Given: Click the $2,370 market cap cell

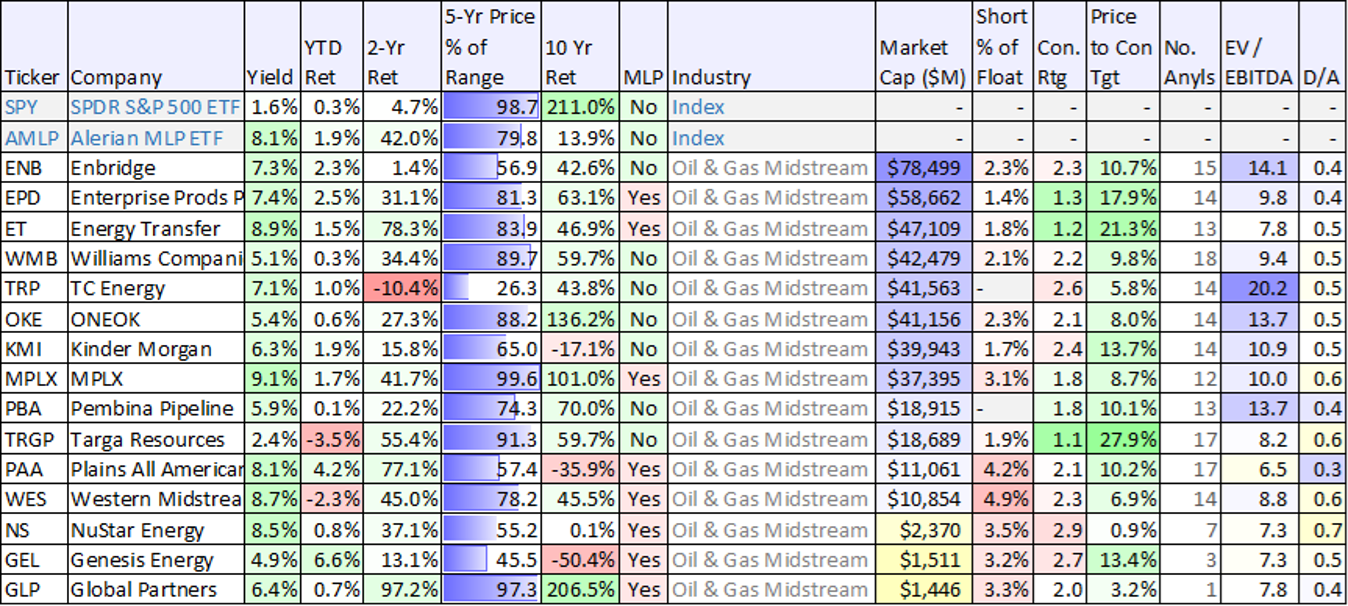Looking at the screenshot, I should 925,530.
